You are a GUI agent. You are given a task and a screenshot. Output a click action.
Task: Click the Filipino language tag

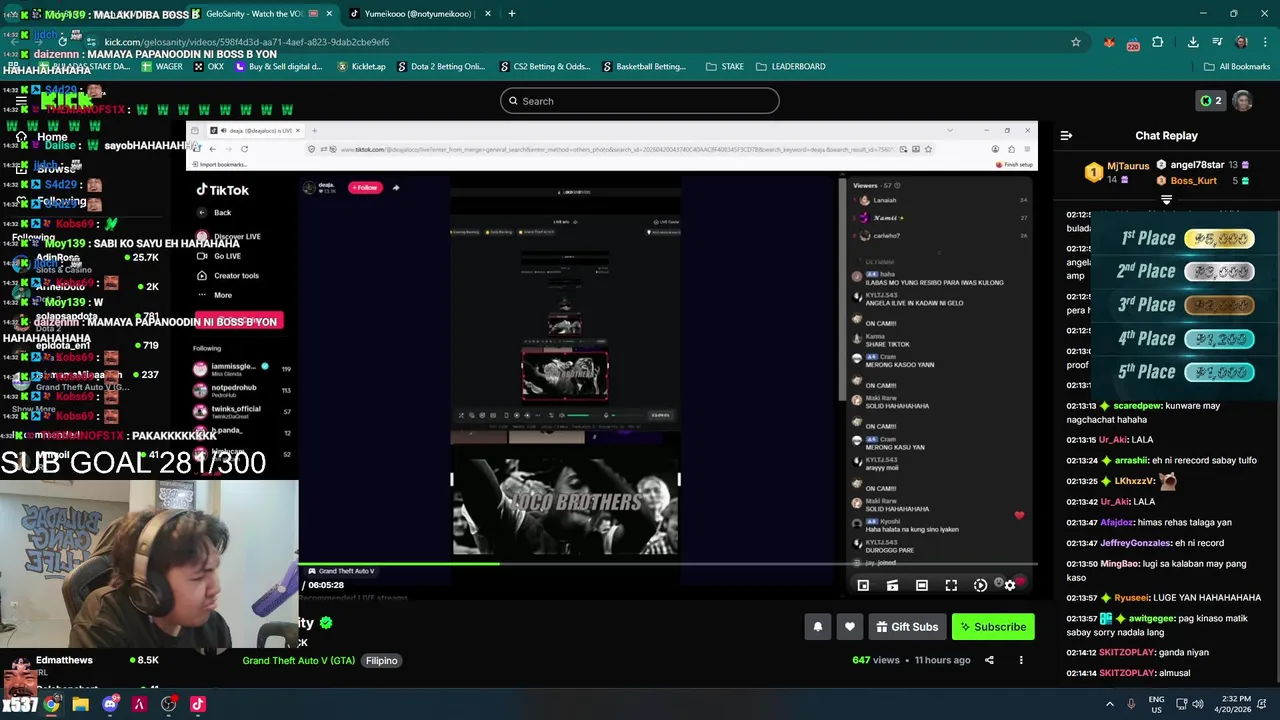click(381, 661)
